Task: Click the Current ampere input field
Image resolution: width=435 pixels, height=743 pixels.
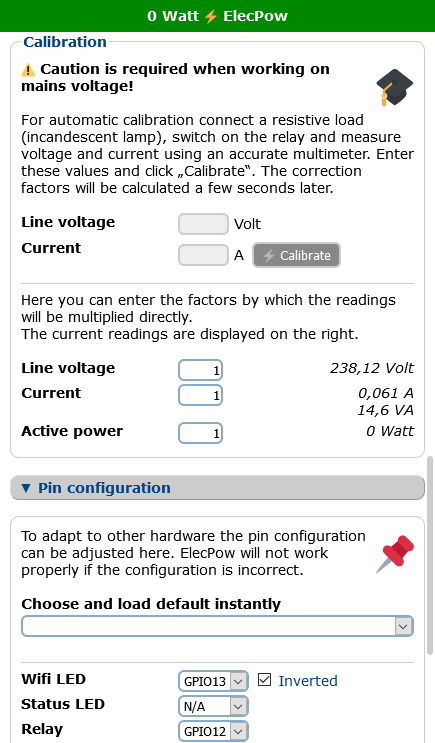Action: pyautogui.click(x=203, y=255)
